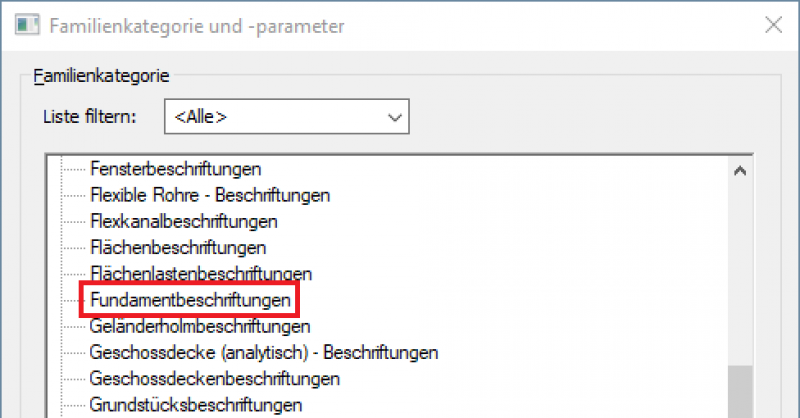Click the Liste filtern label
800x418 pixels.
click(89, 117)
